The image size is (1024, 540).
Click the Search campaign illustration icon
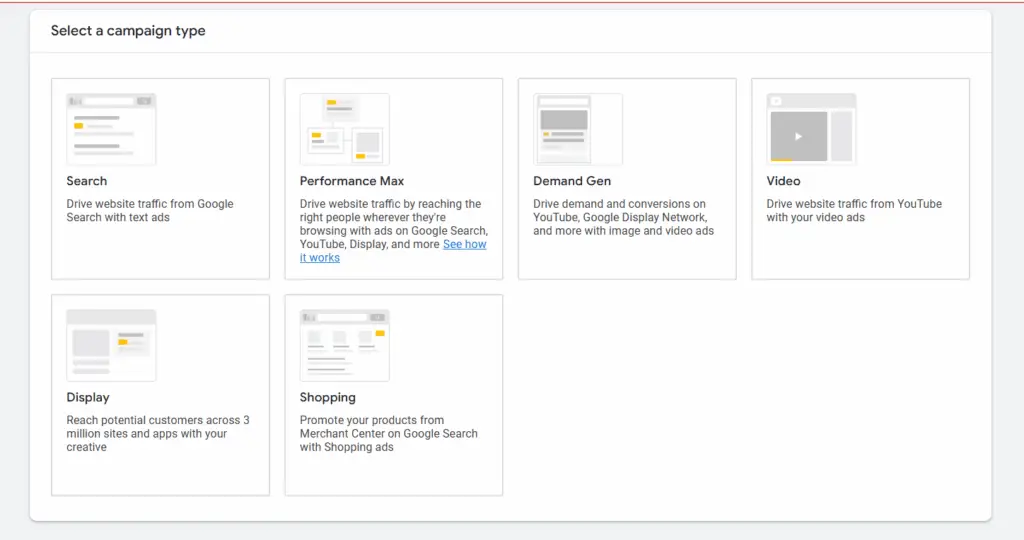(x=111, y=129)
